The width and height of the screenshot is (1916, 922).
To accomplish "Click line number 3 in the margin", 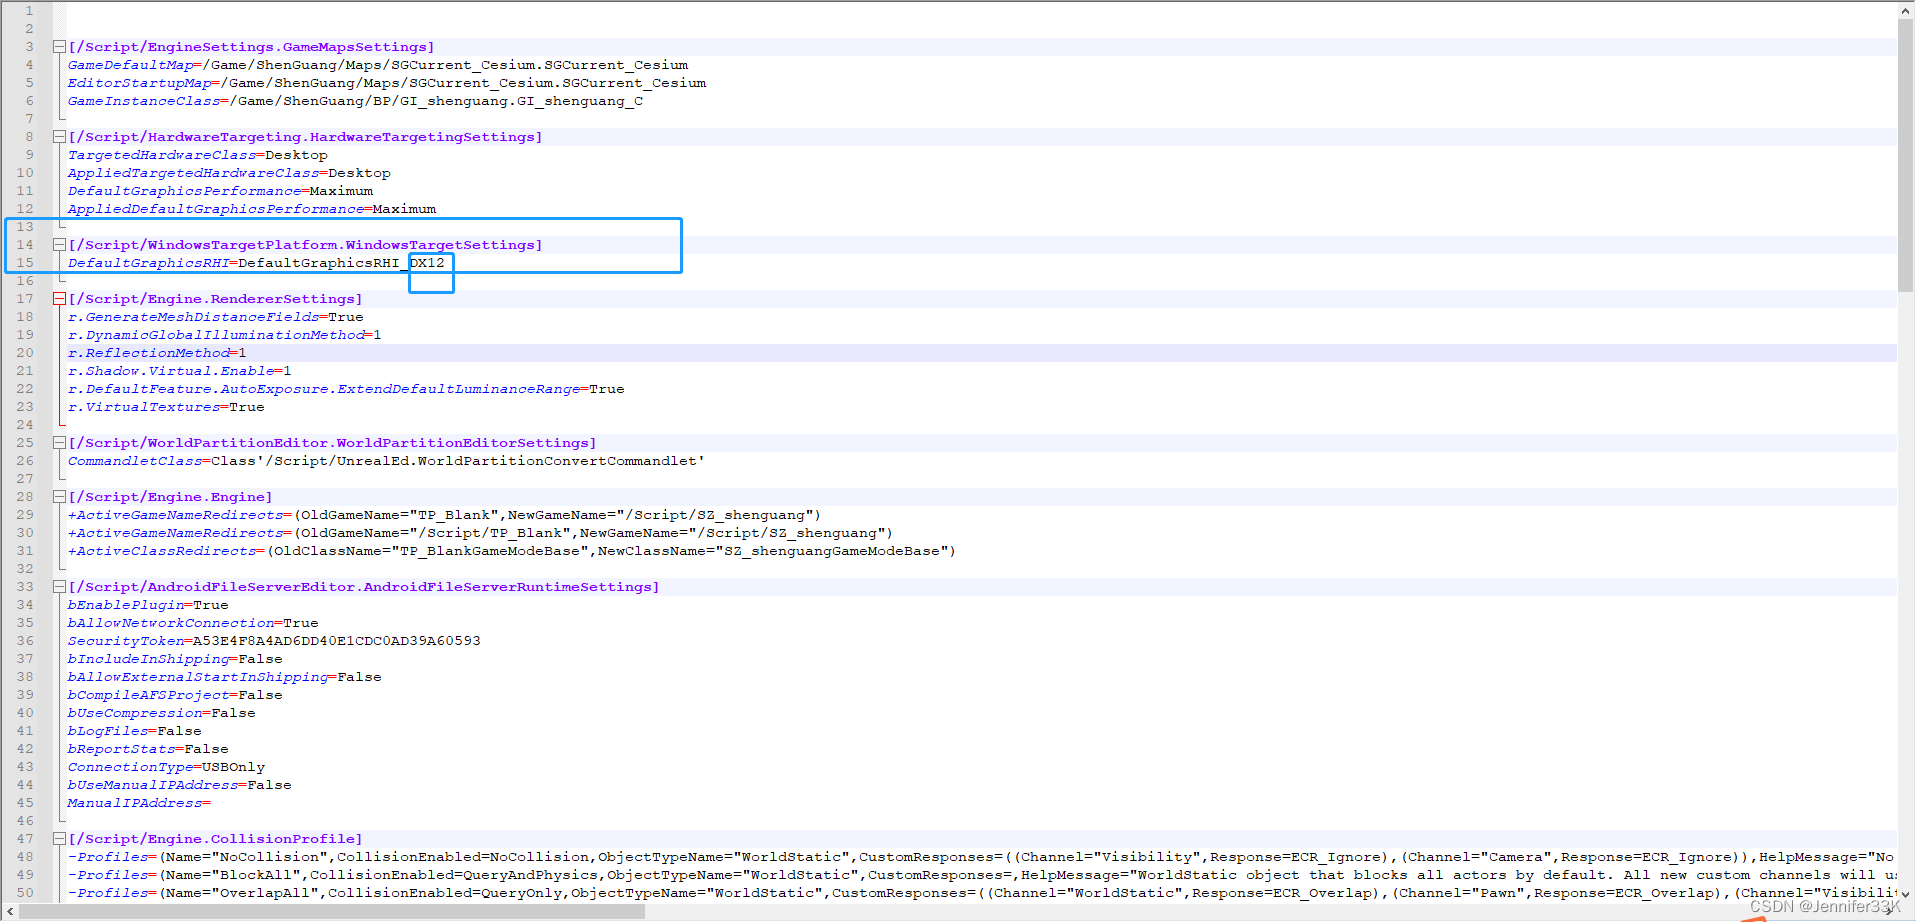I will 29,46.
